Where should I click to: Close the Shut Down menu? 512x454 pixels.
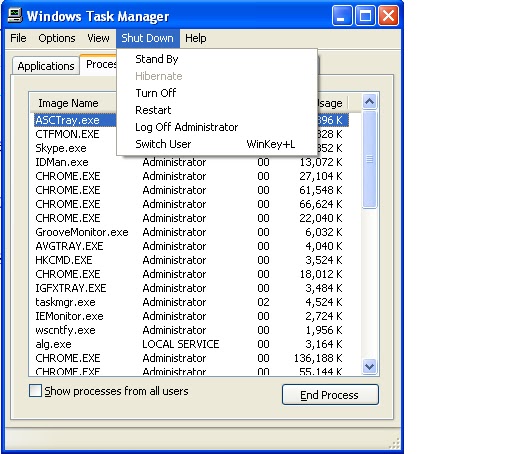coord(148,38)
